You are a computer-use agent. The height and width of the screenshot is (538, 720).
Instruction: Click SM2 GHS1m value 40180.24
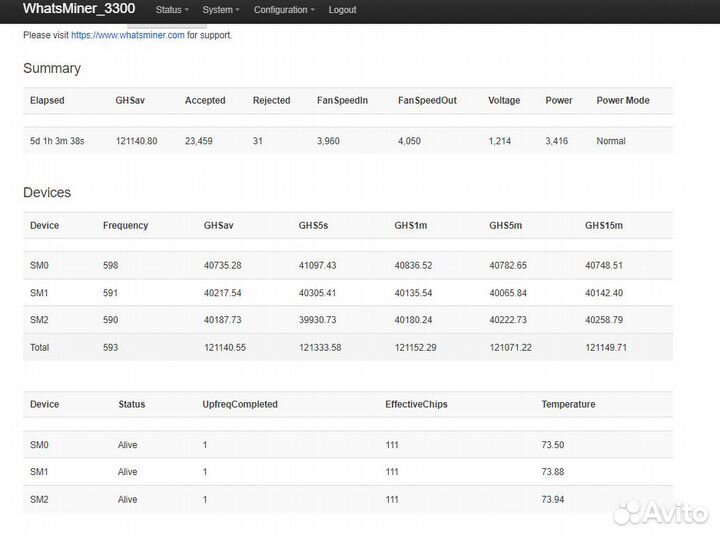pos(413,320)
